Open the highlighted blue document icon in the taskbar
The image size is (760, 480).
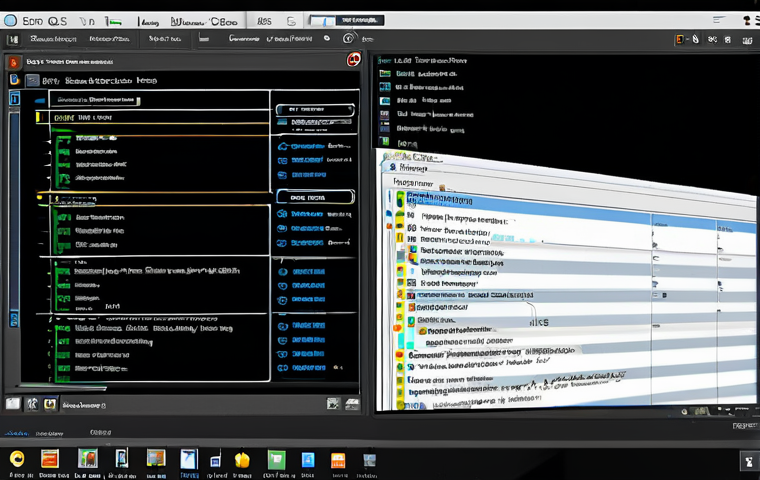click(189, 459)
